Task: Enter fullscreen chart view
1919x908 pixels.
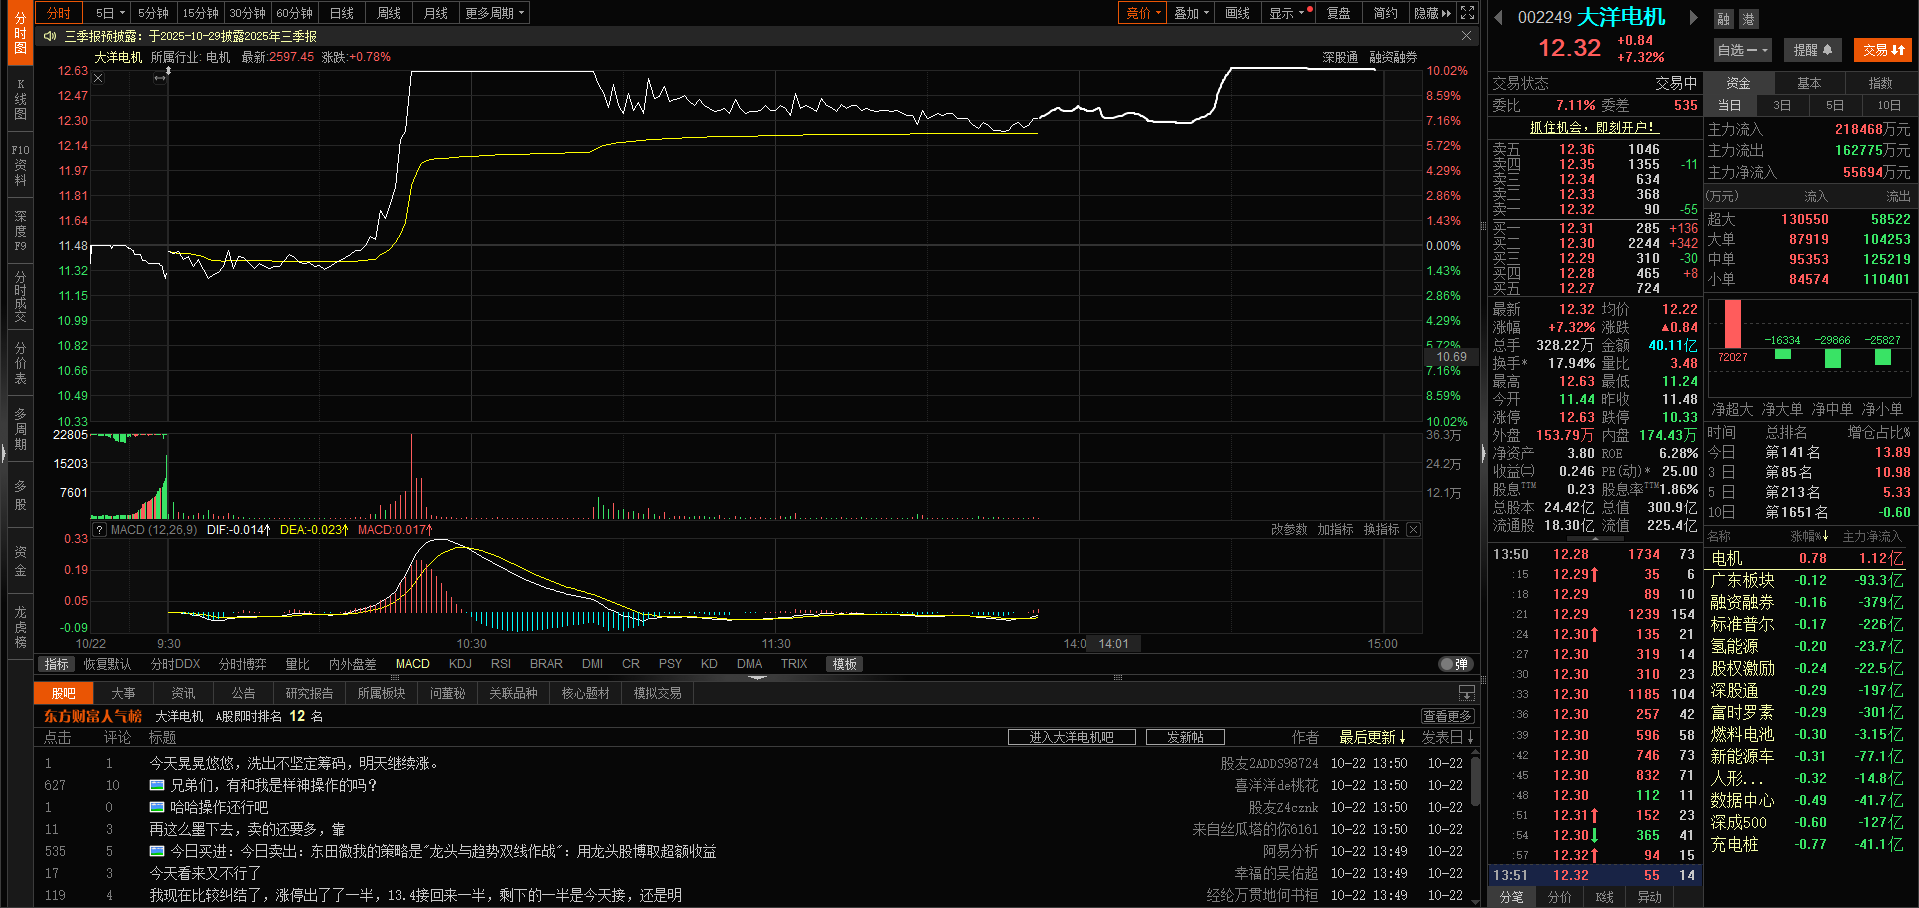Action: point(1467,13)
